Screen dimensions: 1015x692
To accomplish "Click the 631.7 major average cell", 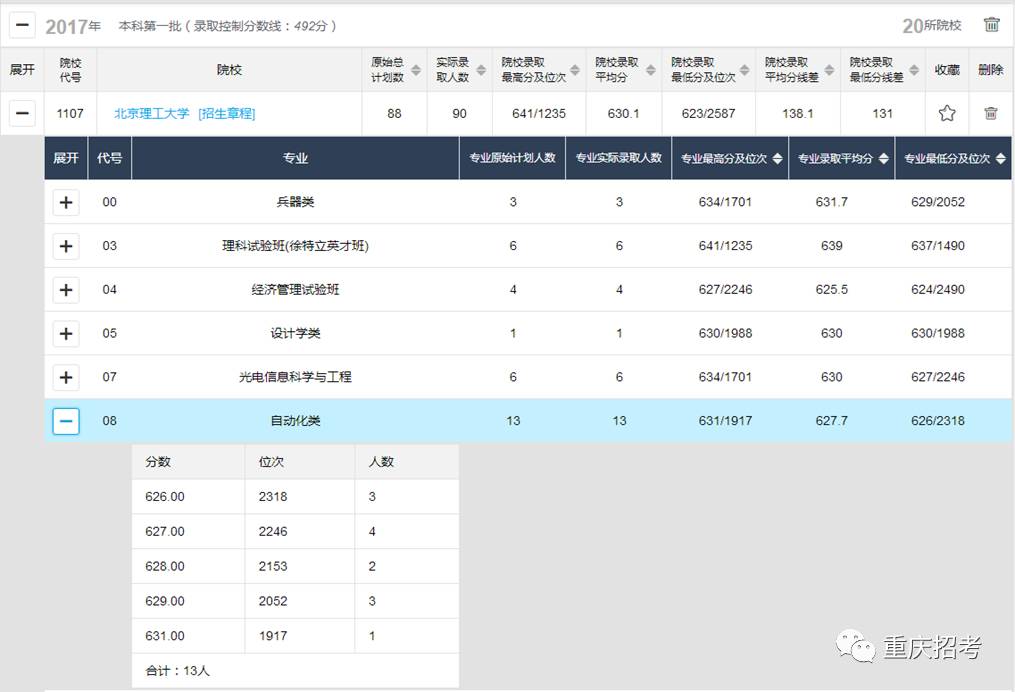I will pyautogui.click(x=831, y=202).
